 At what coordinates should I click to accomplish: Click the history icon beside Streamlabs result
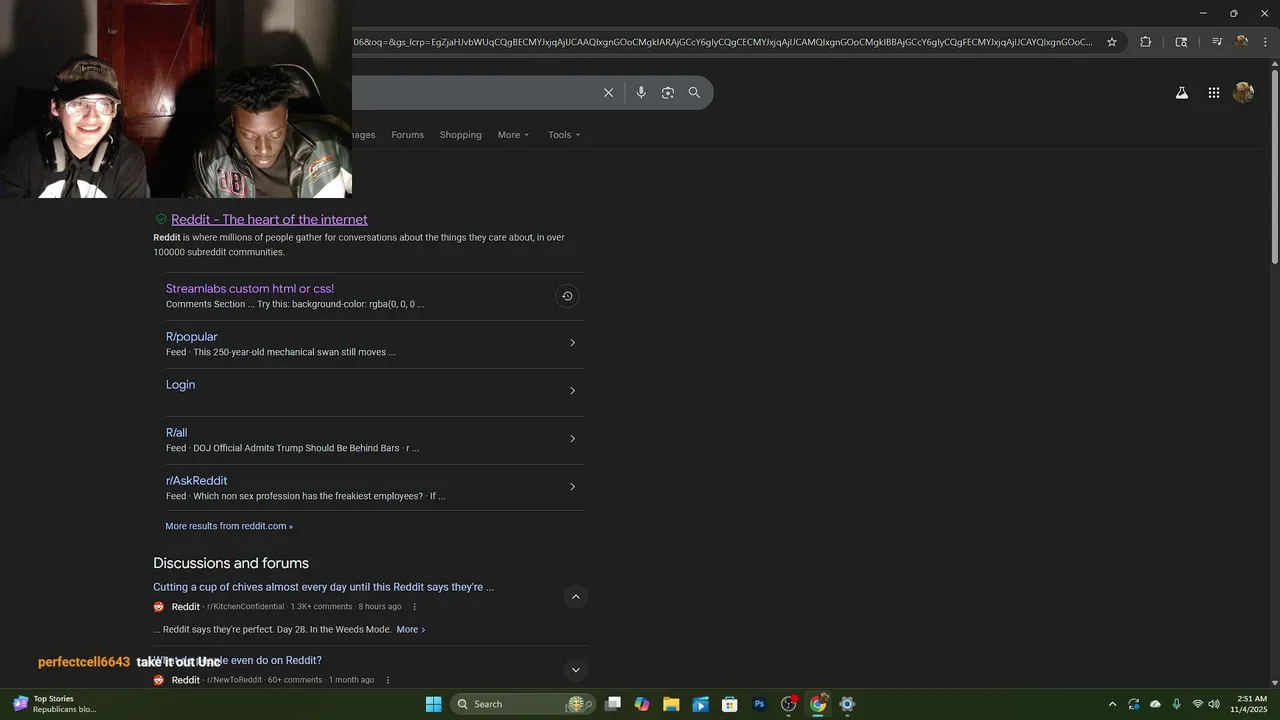(x=567, y=296)
